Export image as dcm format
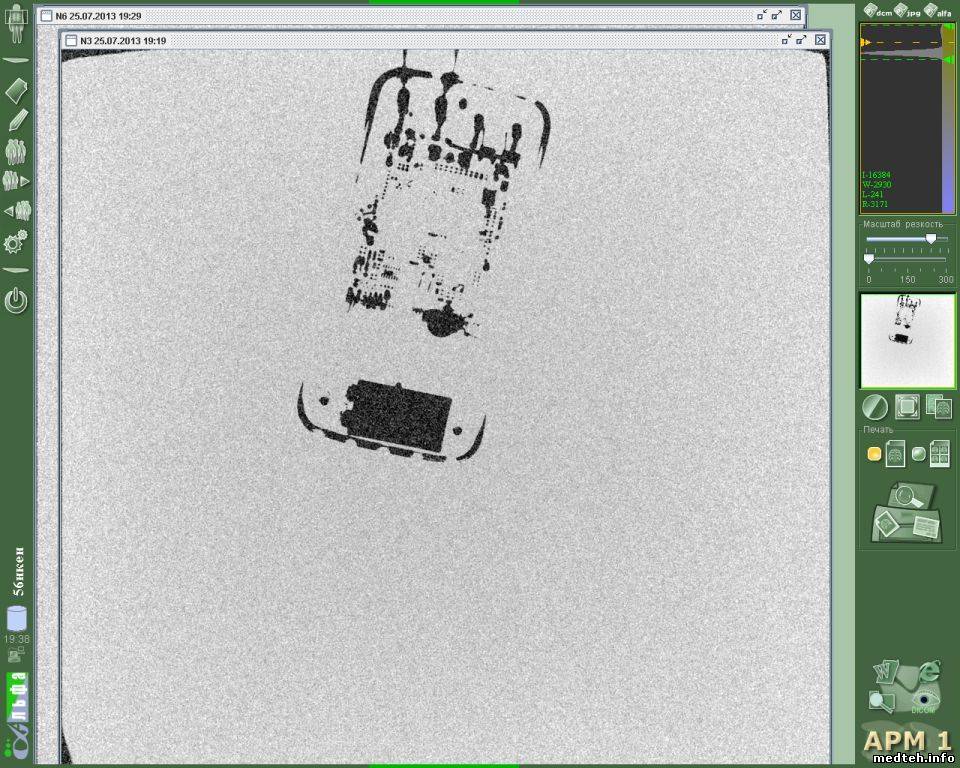960x768 pixels. coord(877,11)
